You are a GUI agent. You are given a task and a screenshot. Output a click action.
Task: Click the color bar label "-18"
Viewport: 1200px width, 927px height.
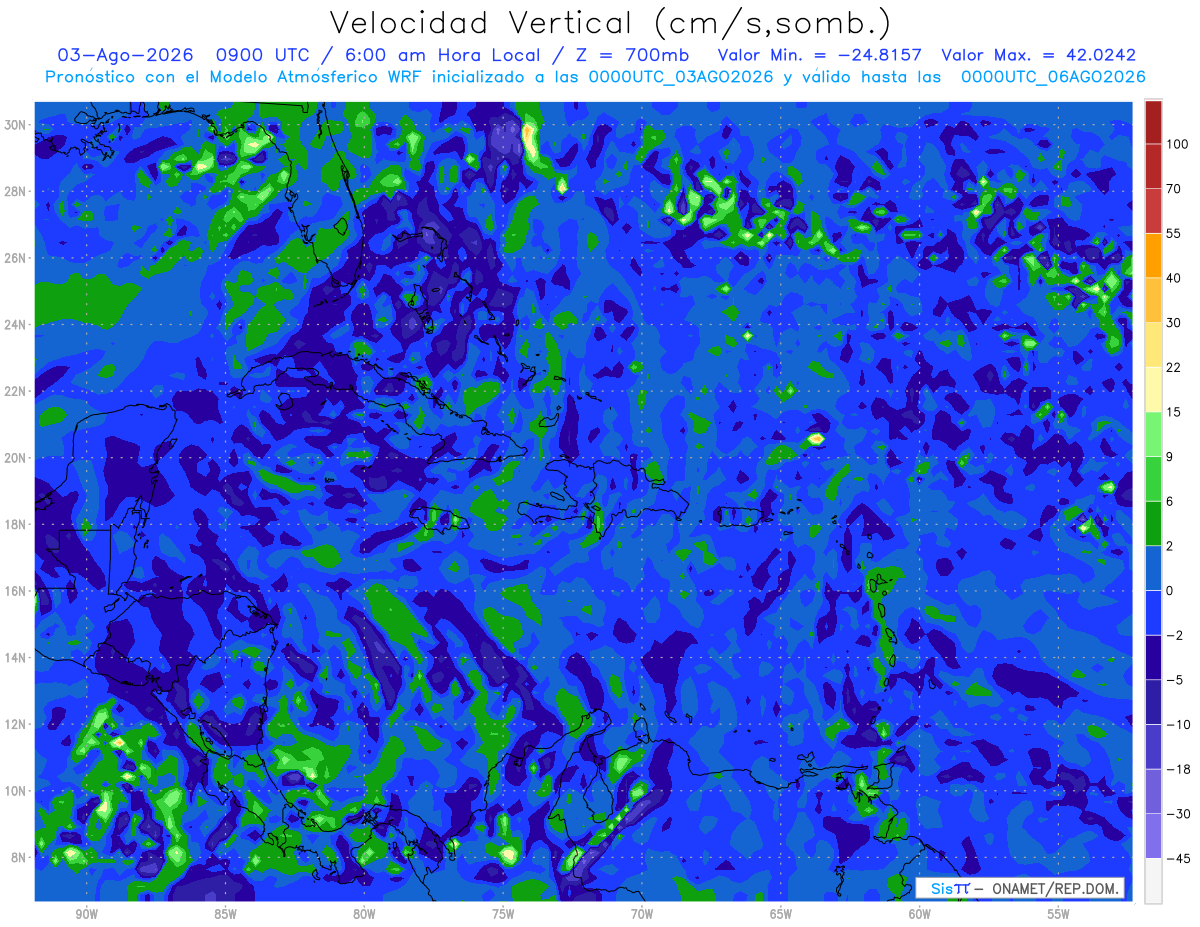[x=1178, y=769]
